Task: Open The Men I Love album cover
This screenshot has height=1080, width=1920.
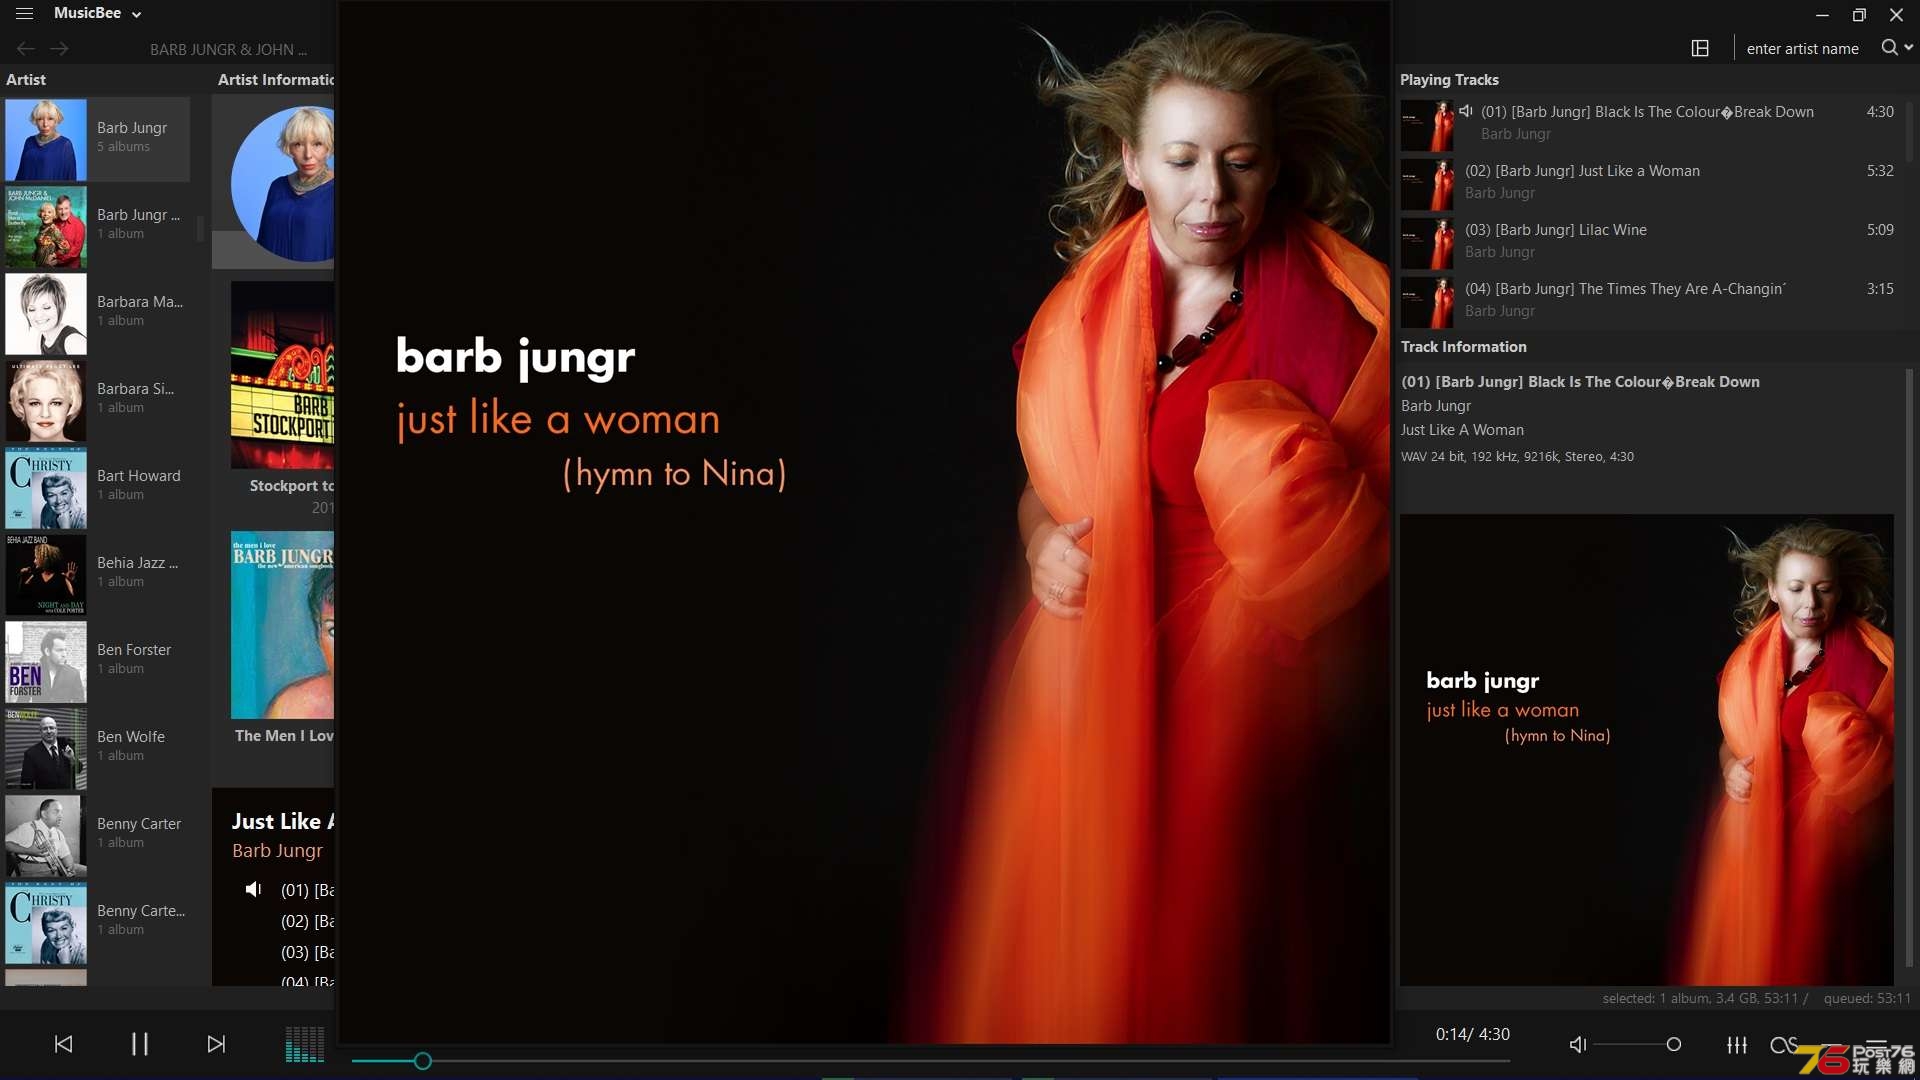Action: tap(283, 624)
